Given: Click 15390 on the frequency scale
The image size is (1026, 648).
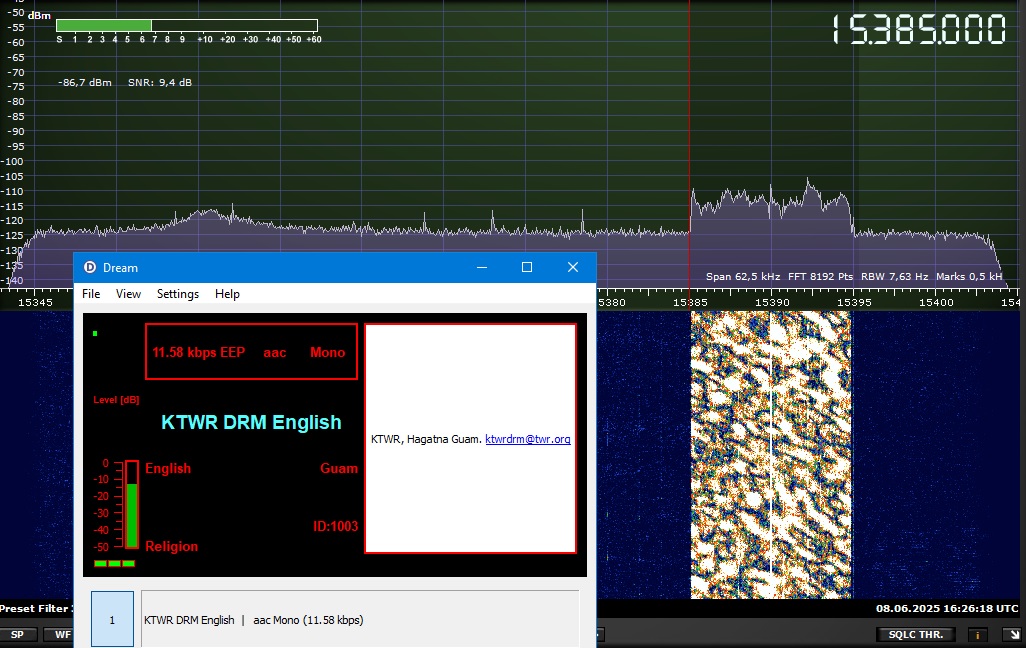Looking at the screenshot, I should coord(772,302).
